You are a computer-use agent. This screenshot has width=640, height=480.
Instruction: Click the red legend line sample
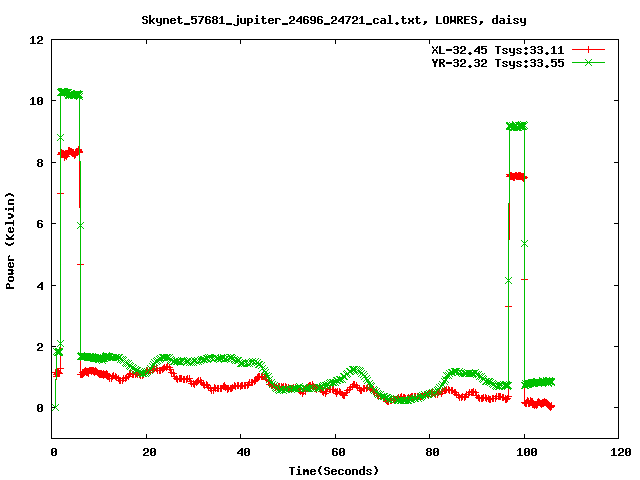[x=588, y=50]
